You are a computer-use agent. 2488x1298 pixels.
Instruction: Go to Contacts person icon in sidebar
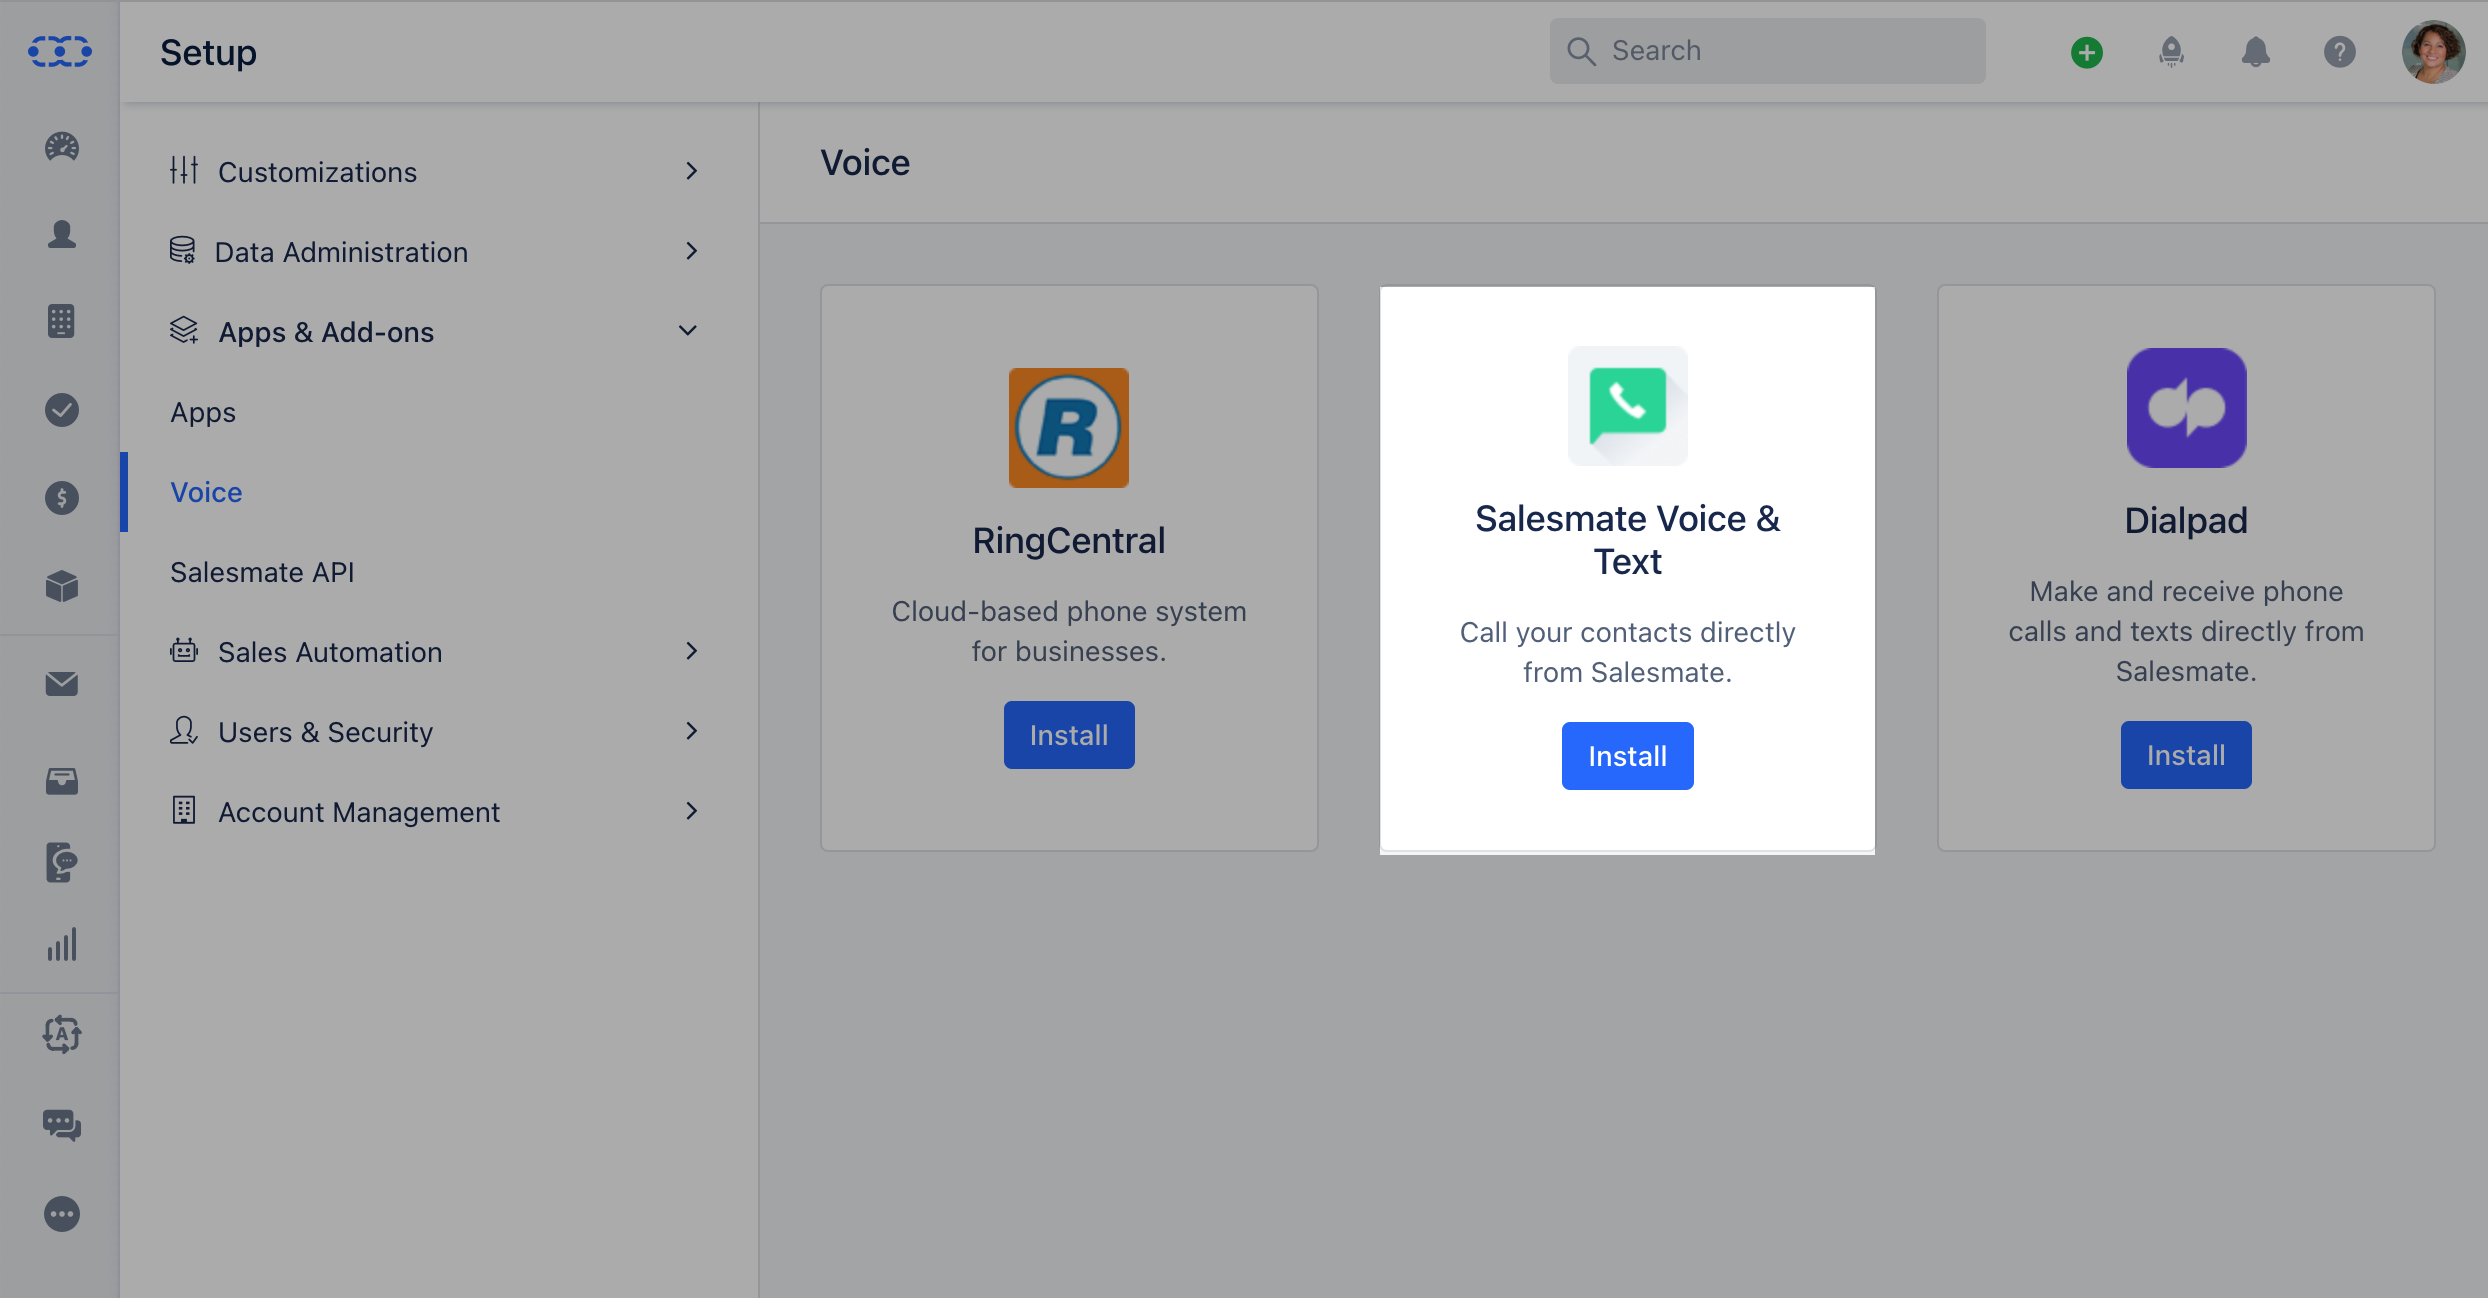[62, 235]
